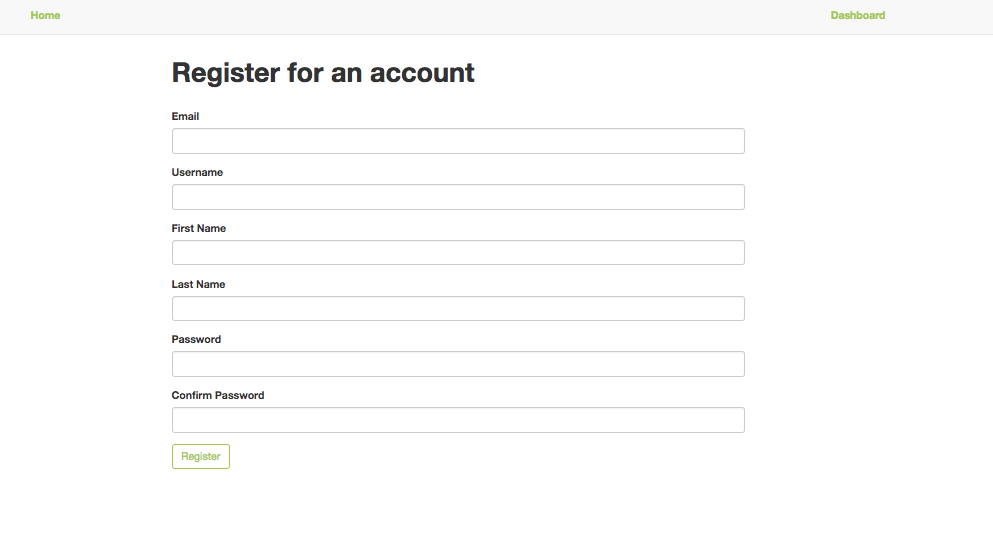Viewport: 993px width, 556px height.
Task: Click the Confirm Password label text
Action: tap(218, 396)
